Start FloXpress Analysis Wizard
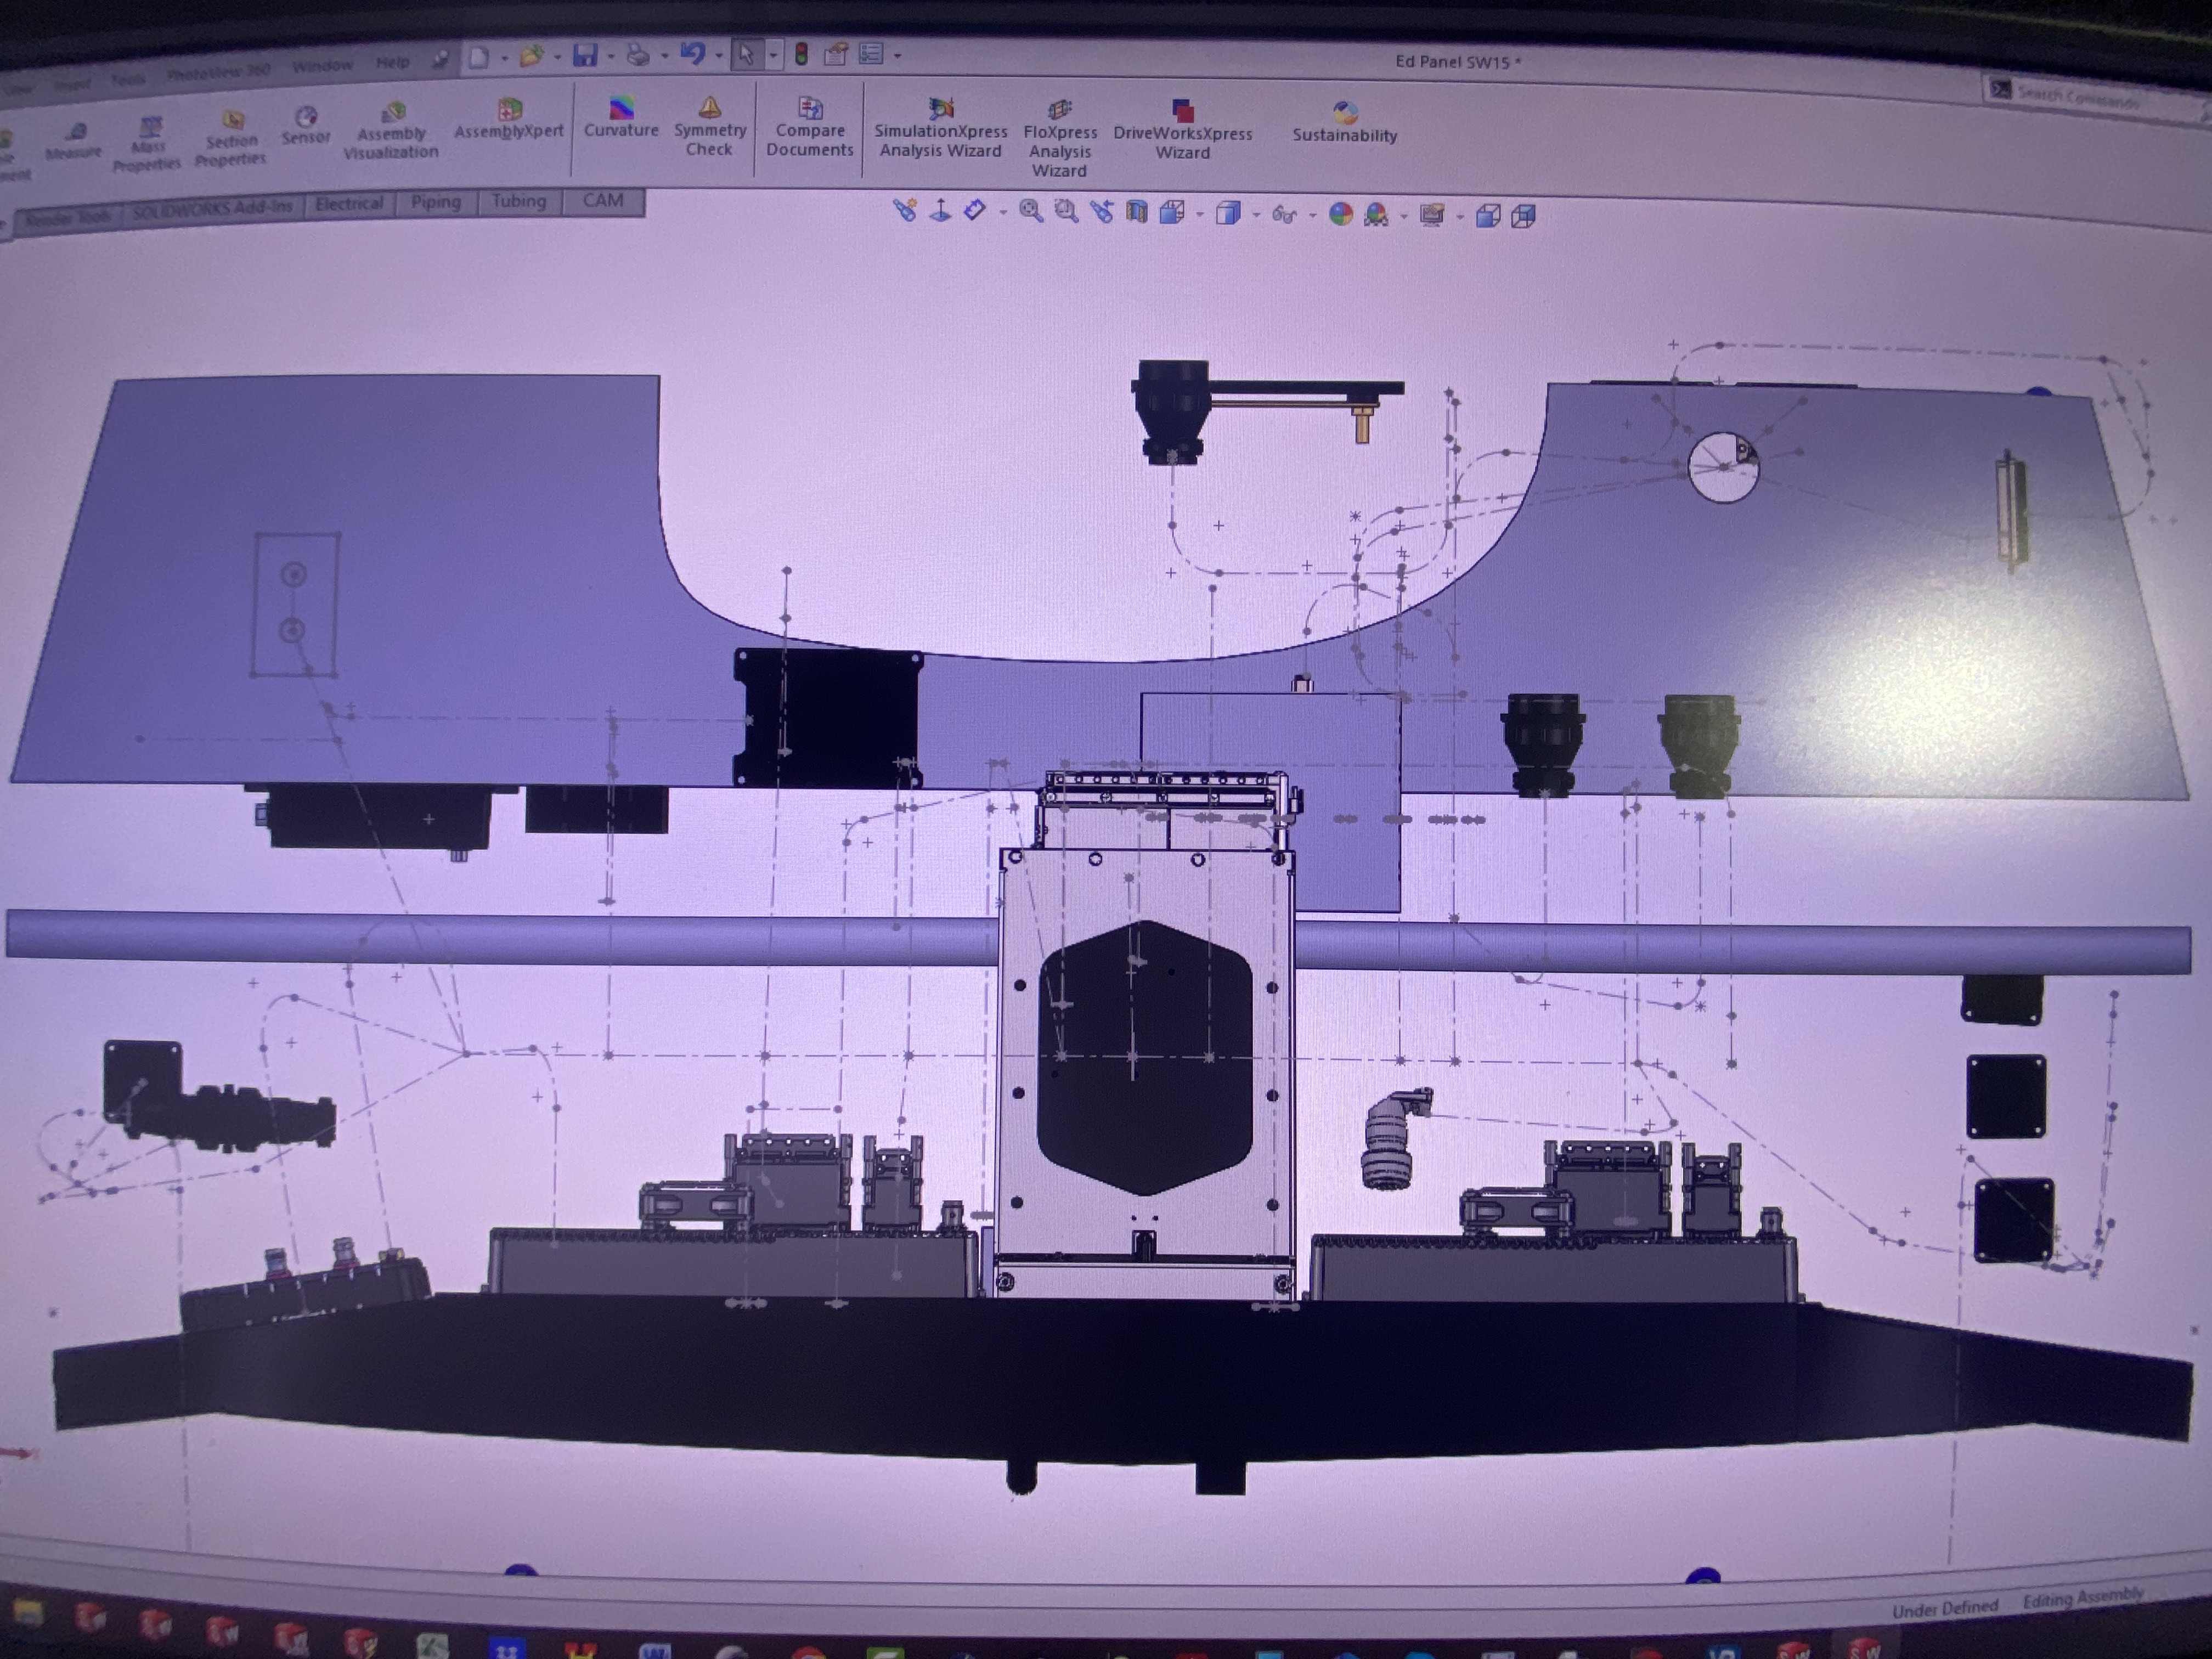Viewport: 2212px width, 1659px height. 1060,138
